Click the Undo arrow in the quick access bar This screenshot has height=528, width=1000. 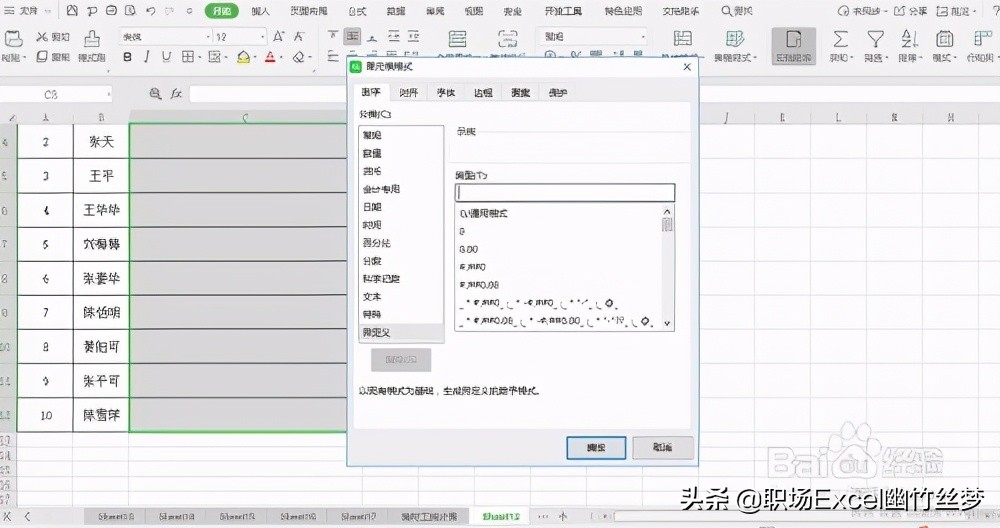(x=150, y=11)
